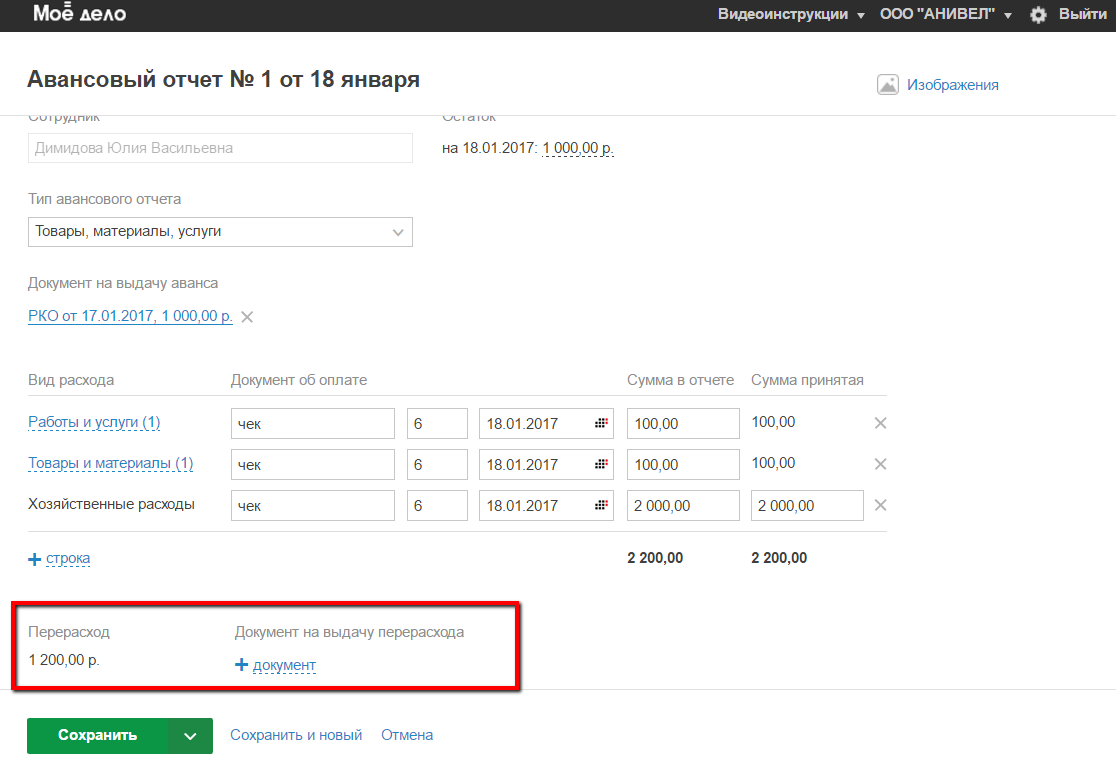Viewport: 1116px width, 769px height.
Task: Click Документ об оплате column header
Action: click(299, 380)
